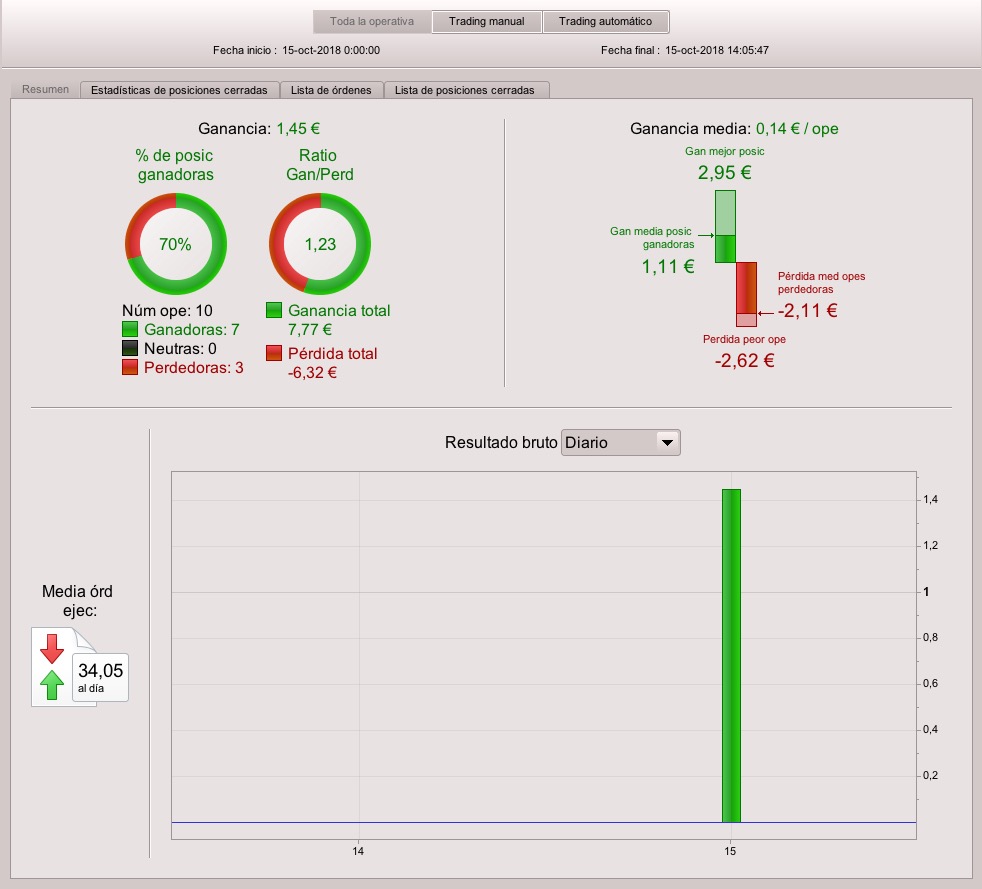Switch to Trading manual view
This screenshot has height=889, width=982.
[x=487, y=21]
